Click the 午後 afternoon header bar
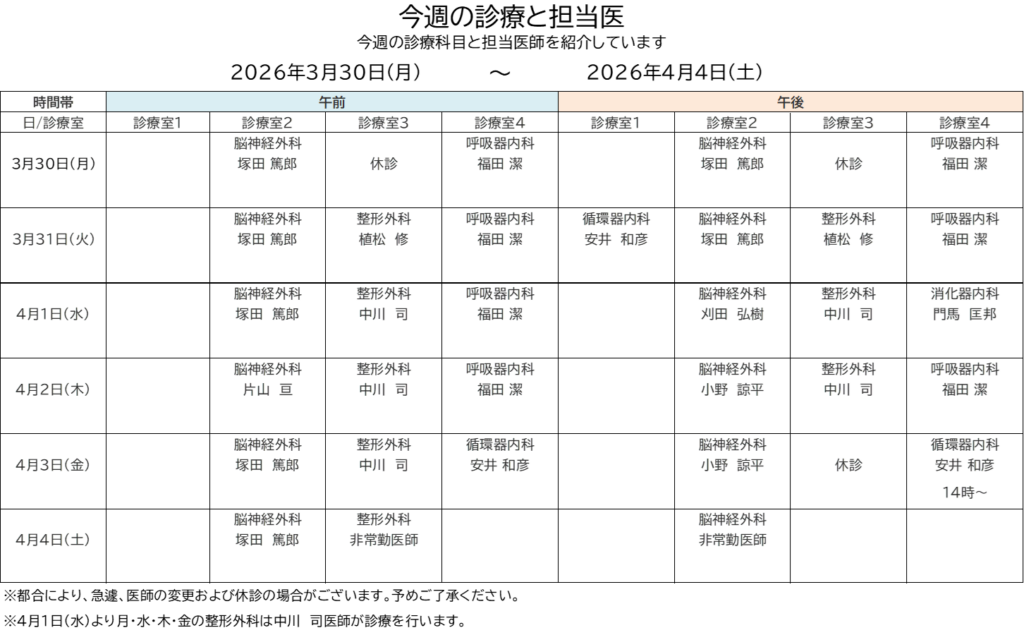This screenshot has width=1024, height=635. coord(790,102)
